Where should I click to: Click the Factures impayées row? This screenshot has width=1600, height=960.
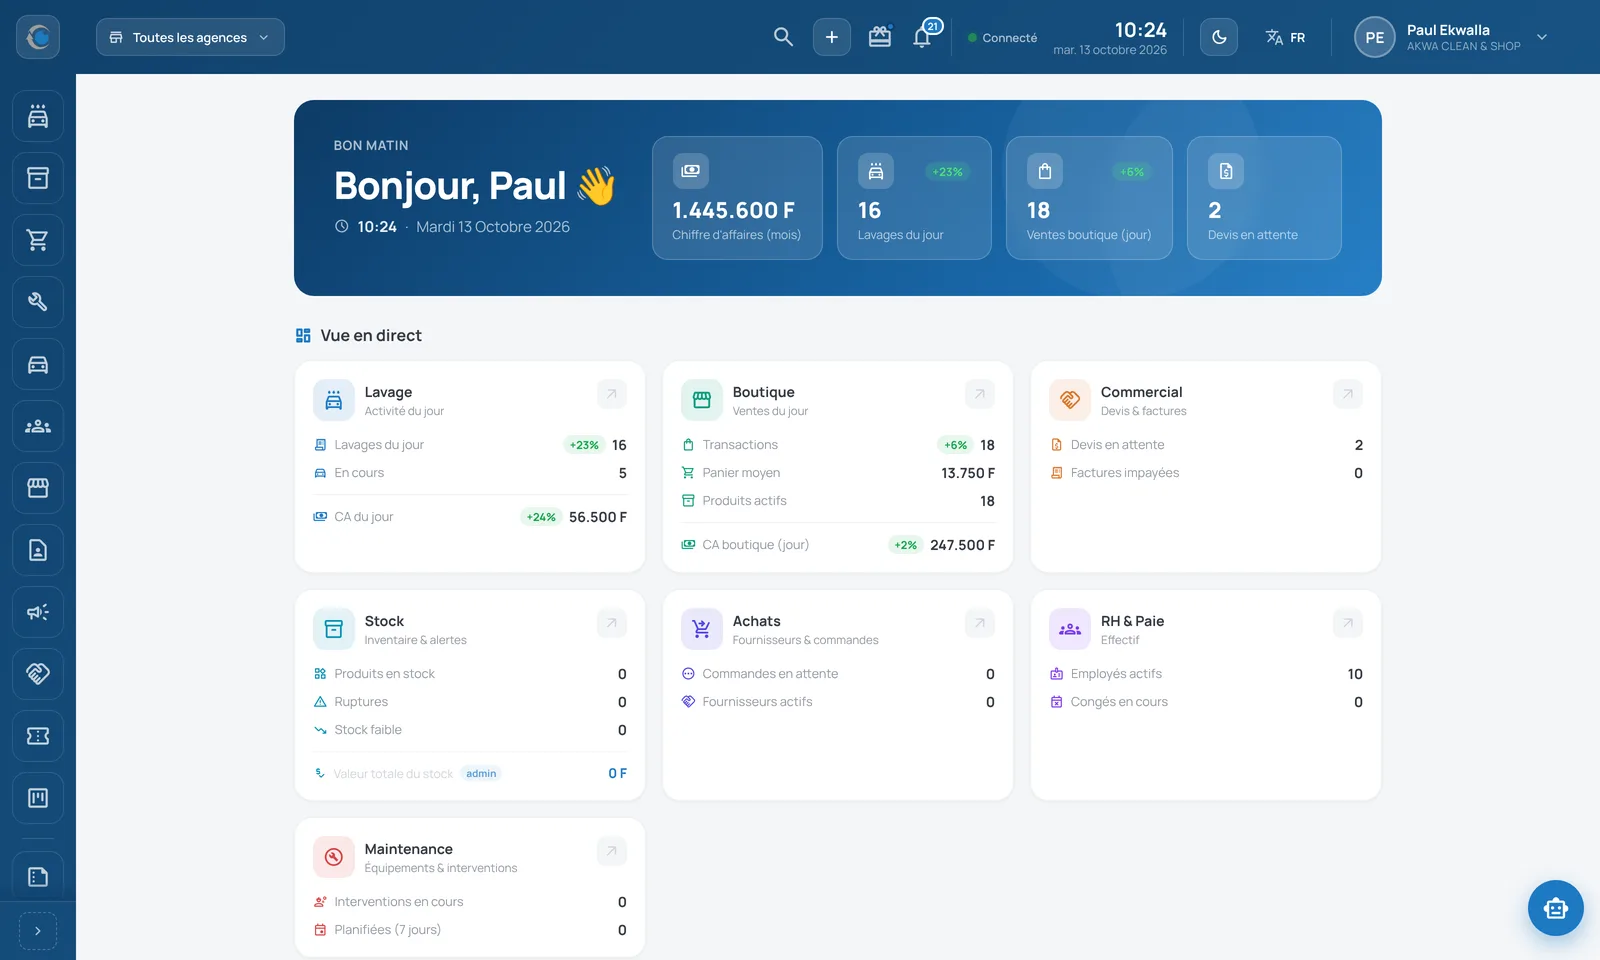pos(1206,473)
